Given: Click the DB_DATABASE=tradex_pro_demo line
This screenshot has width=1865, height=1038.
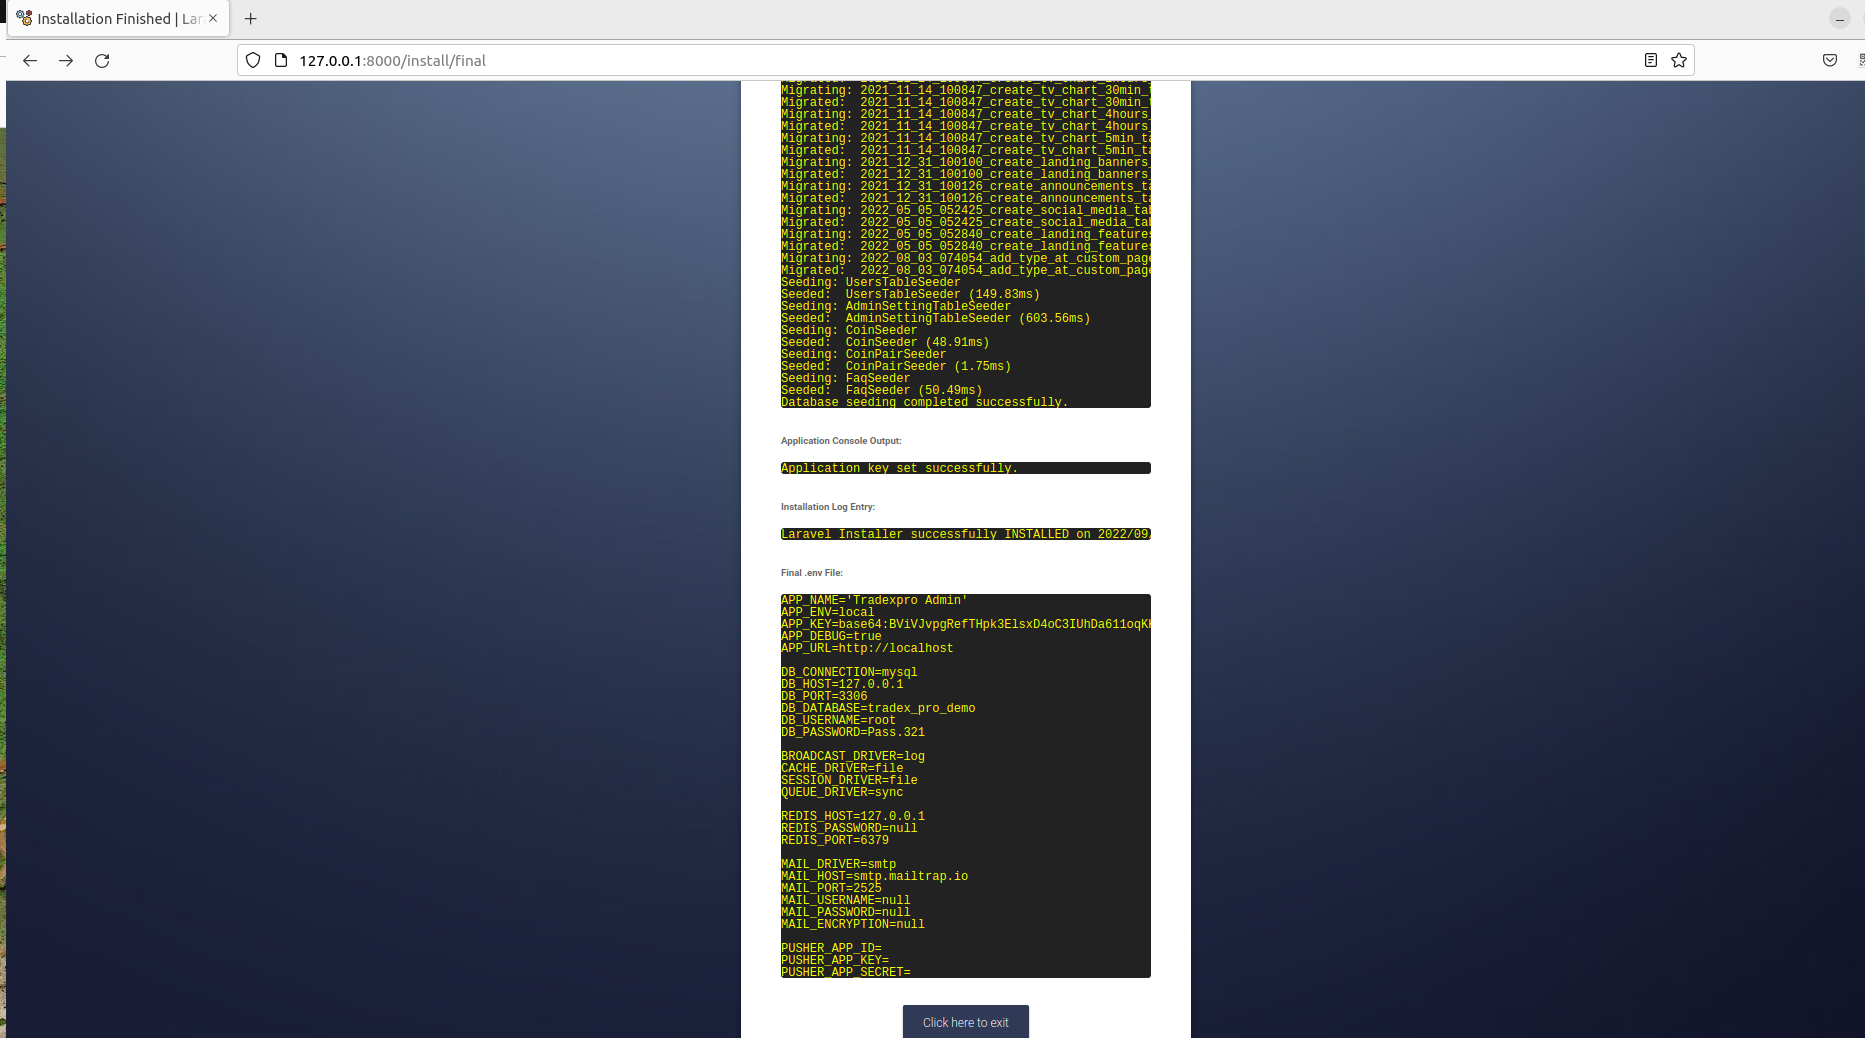Looking at the screenshot, I should coord(878,708).
